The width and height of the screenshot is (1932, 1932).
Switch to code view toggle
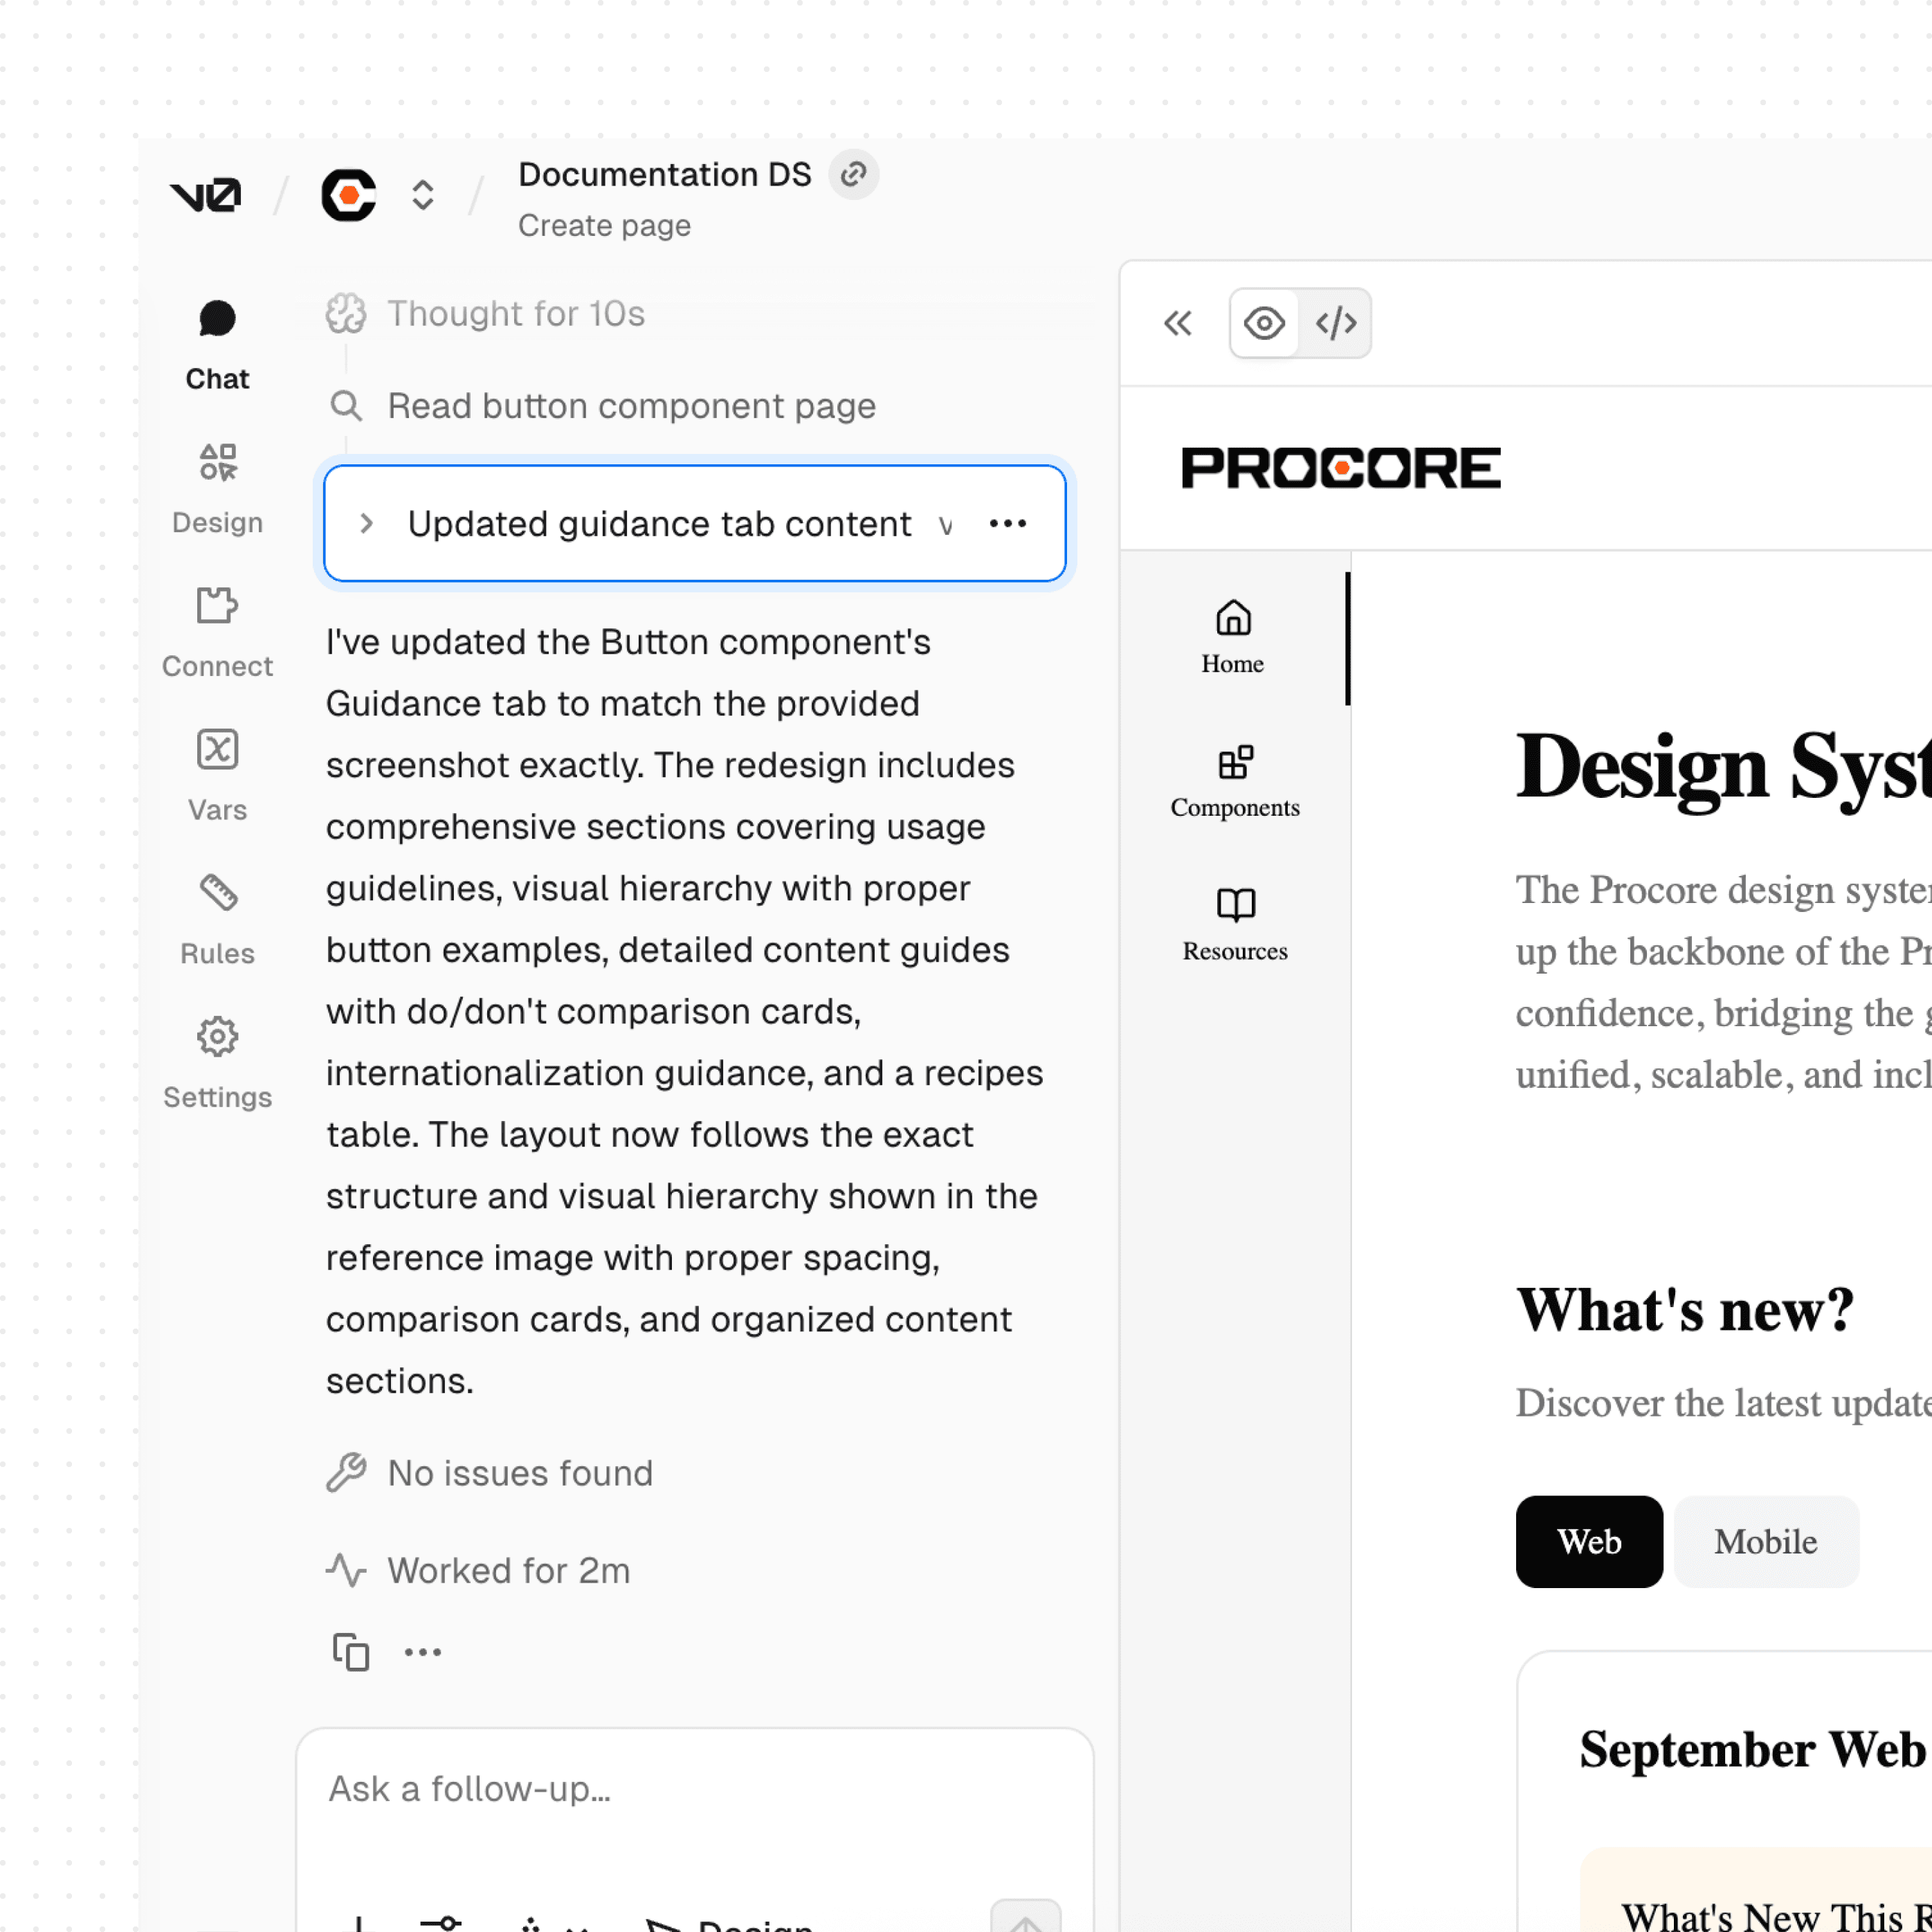click(x=1335, y=323)
